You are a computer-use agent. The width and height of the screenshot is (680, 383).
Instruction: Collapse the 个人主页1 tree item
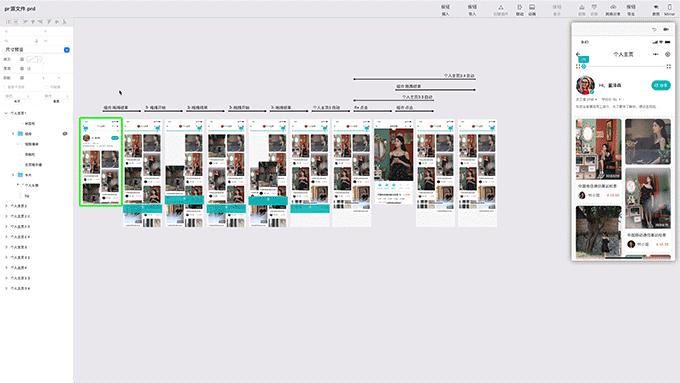(x=6, y=113)
